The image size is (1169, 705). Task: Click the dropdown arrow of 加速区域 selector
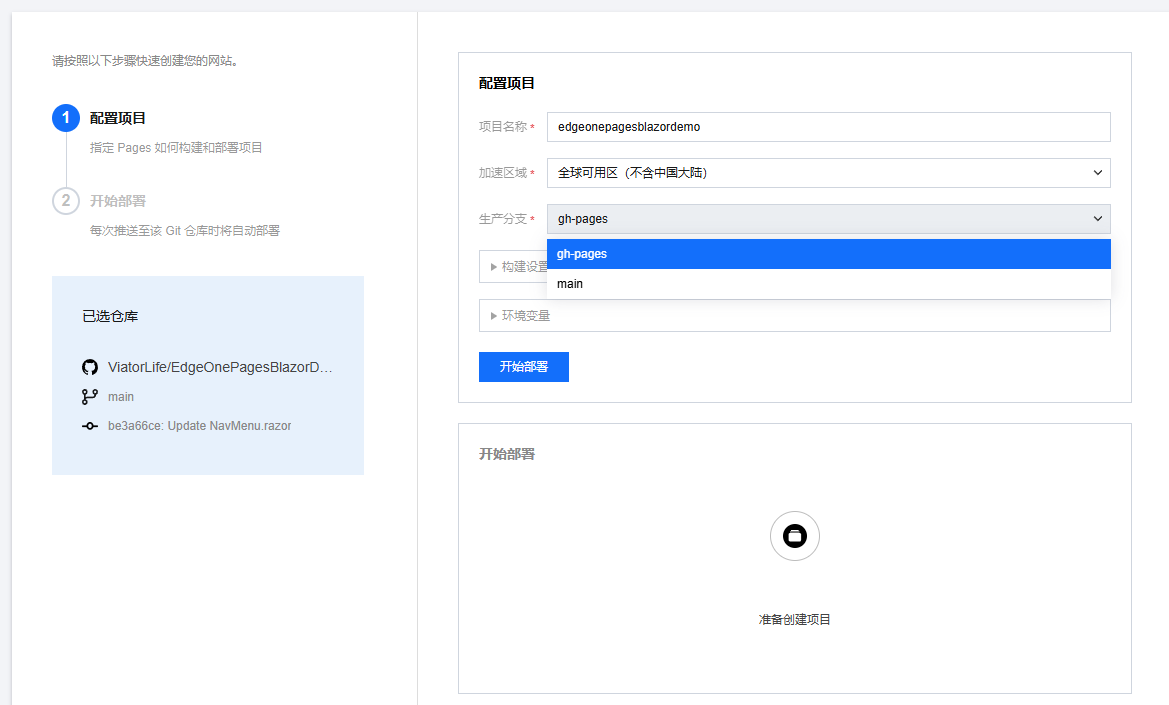(1097, 172)
